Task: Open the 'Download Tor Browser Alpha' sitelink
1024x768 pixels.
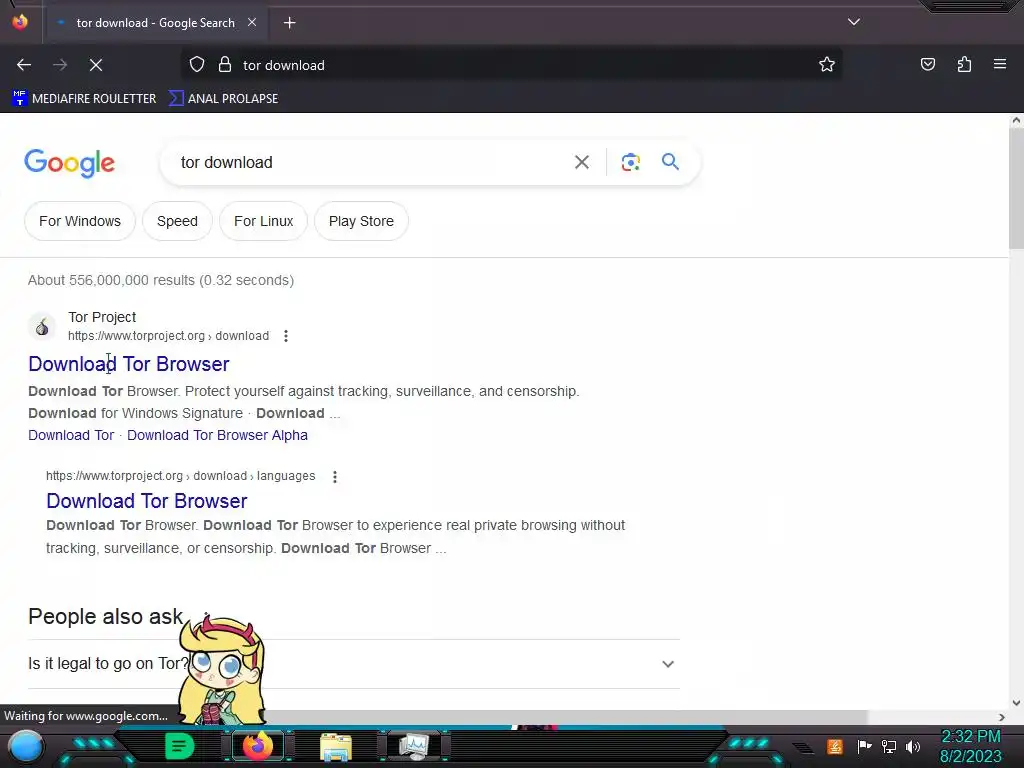Action: point(217,436)
